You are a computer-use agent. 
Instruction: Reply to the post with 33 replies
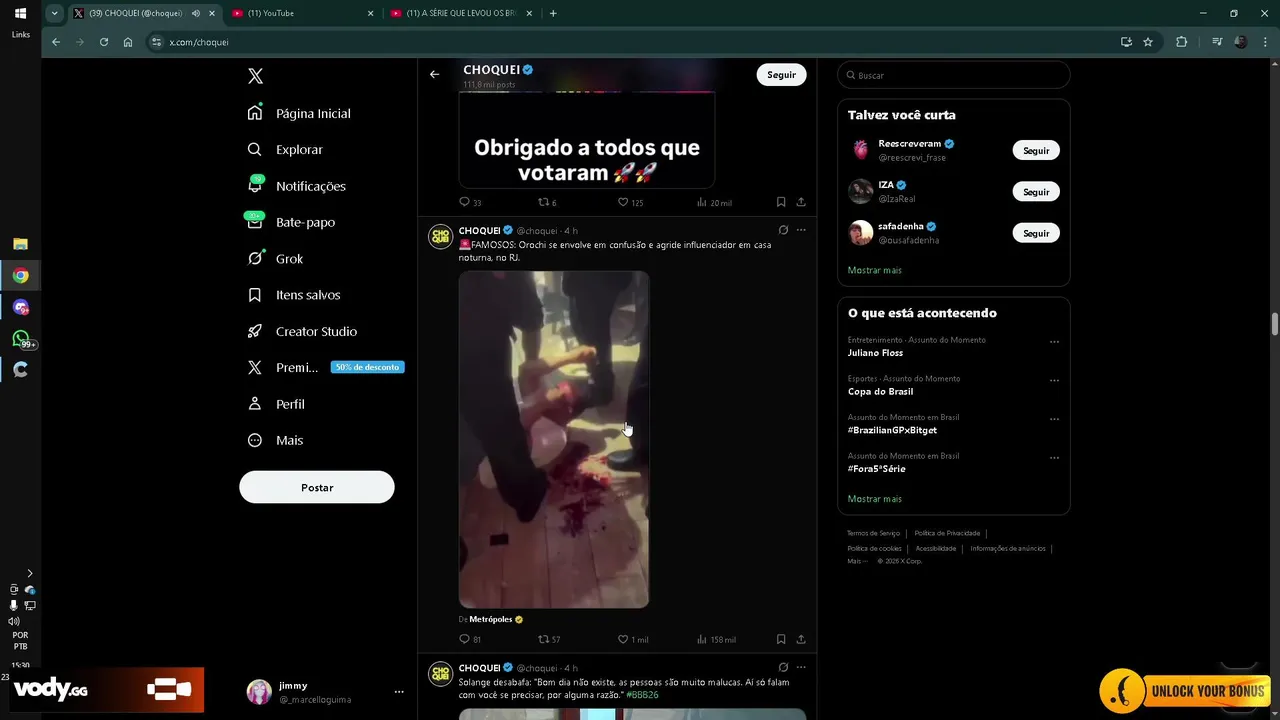pyautogui.click(x=469, y=202)
